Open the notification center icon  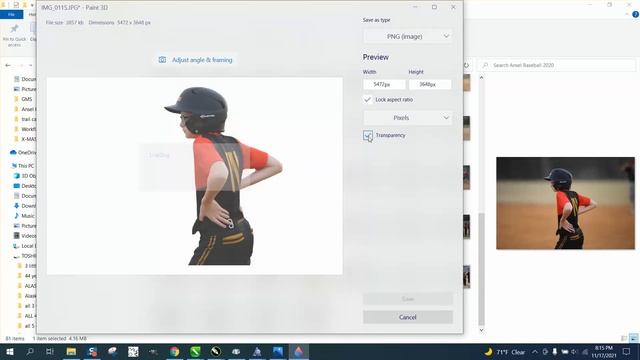pyautogui.click(x=627, y=351)
